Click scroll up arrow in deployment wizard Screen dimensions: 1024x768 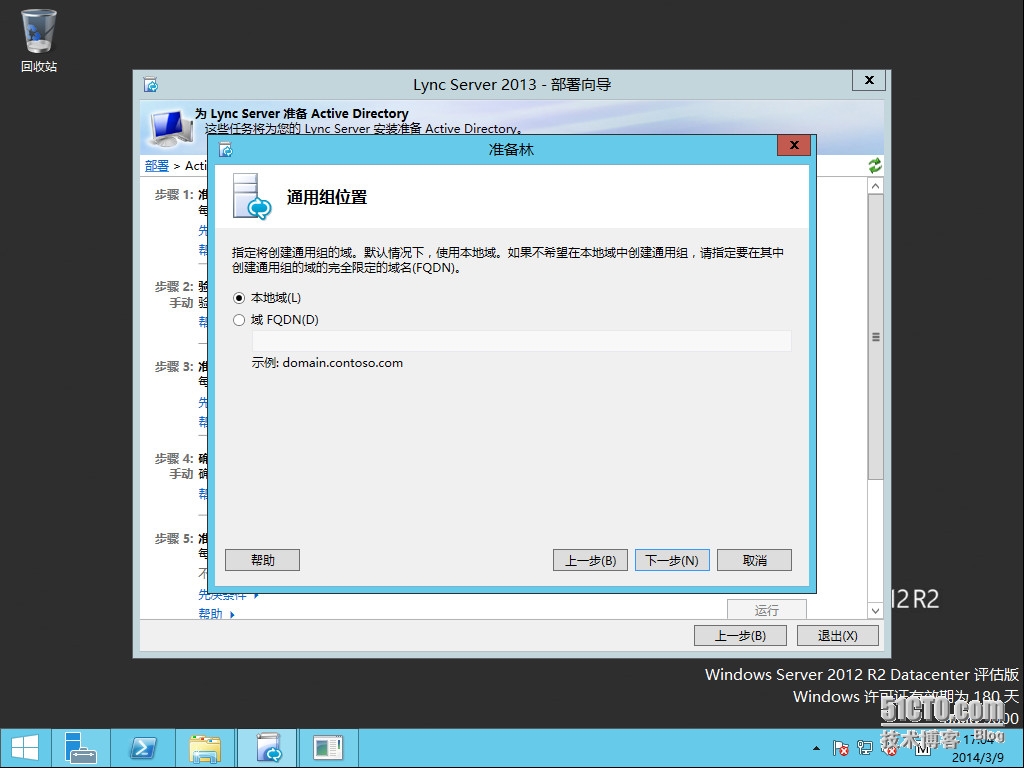click(x=876, y=186)
